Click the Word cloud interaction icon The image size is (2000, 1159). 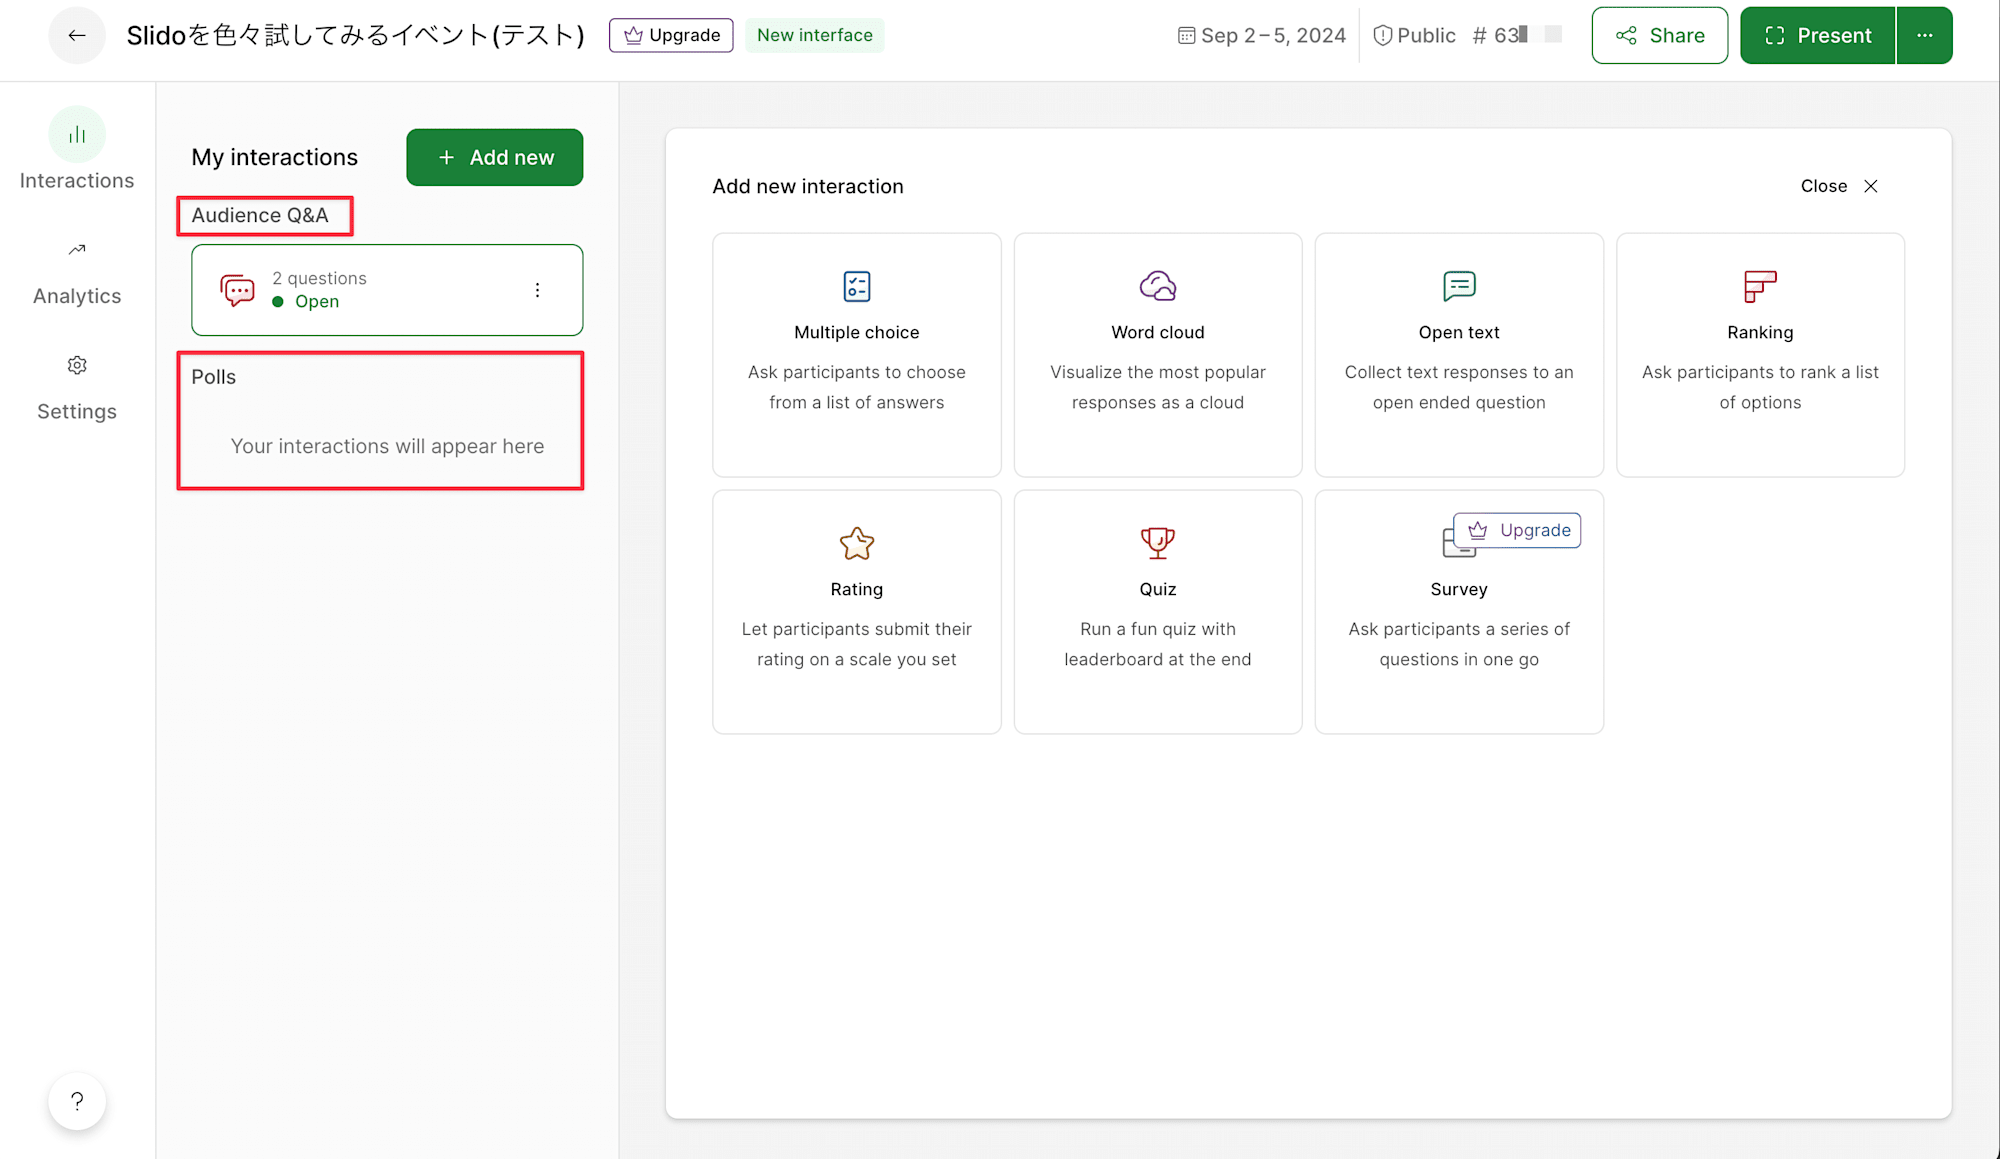1157,286
